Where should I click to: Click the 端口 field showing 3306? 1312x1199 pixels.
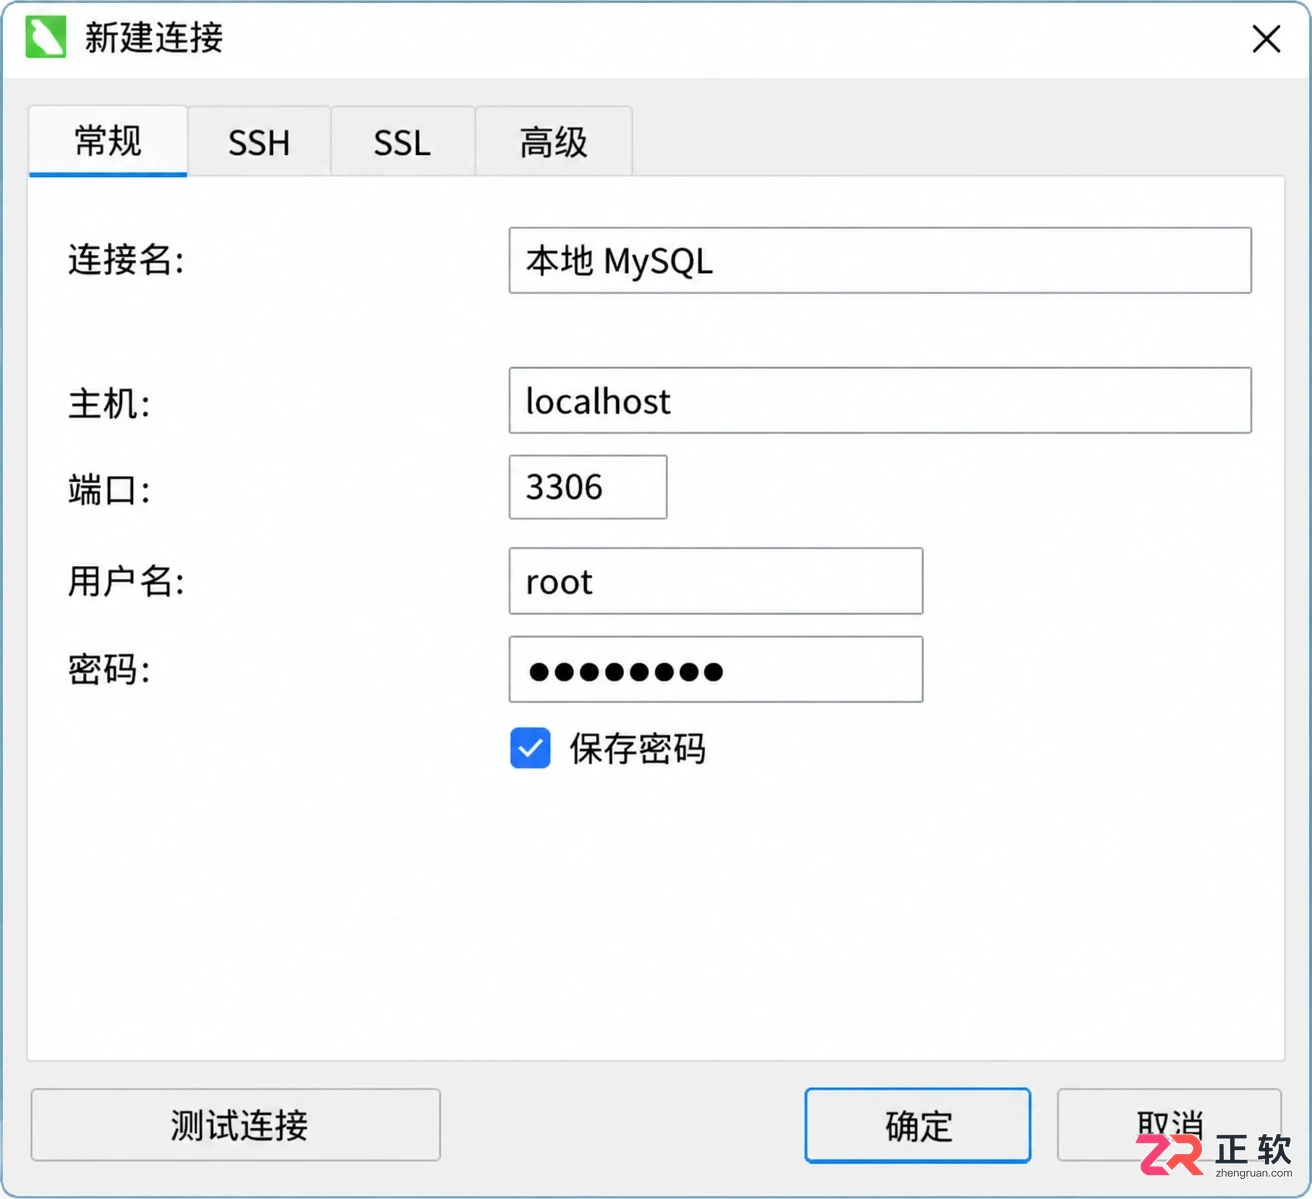click(x=588, y=487)
